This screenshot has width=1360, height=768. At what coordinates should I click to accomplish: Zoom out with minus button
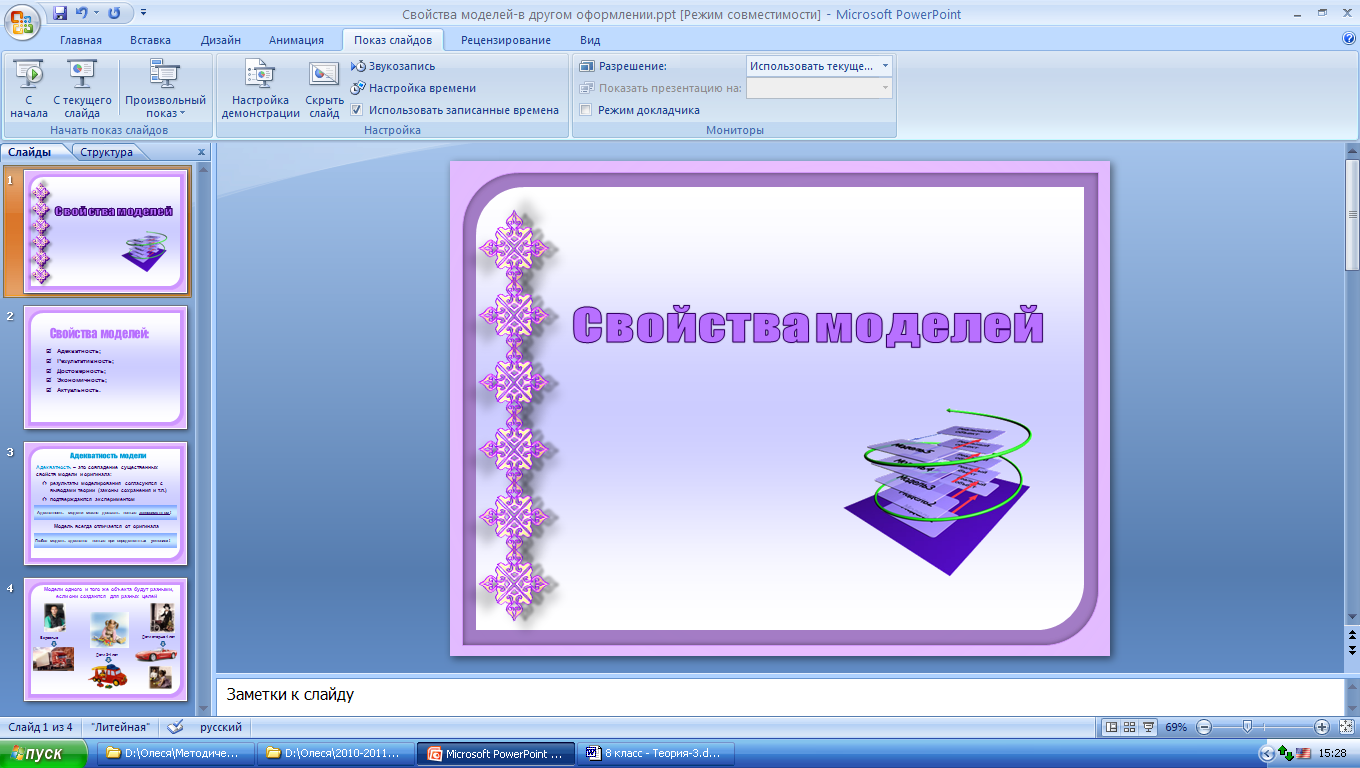click(x=1204, y=727)
